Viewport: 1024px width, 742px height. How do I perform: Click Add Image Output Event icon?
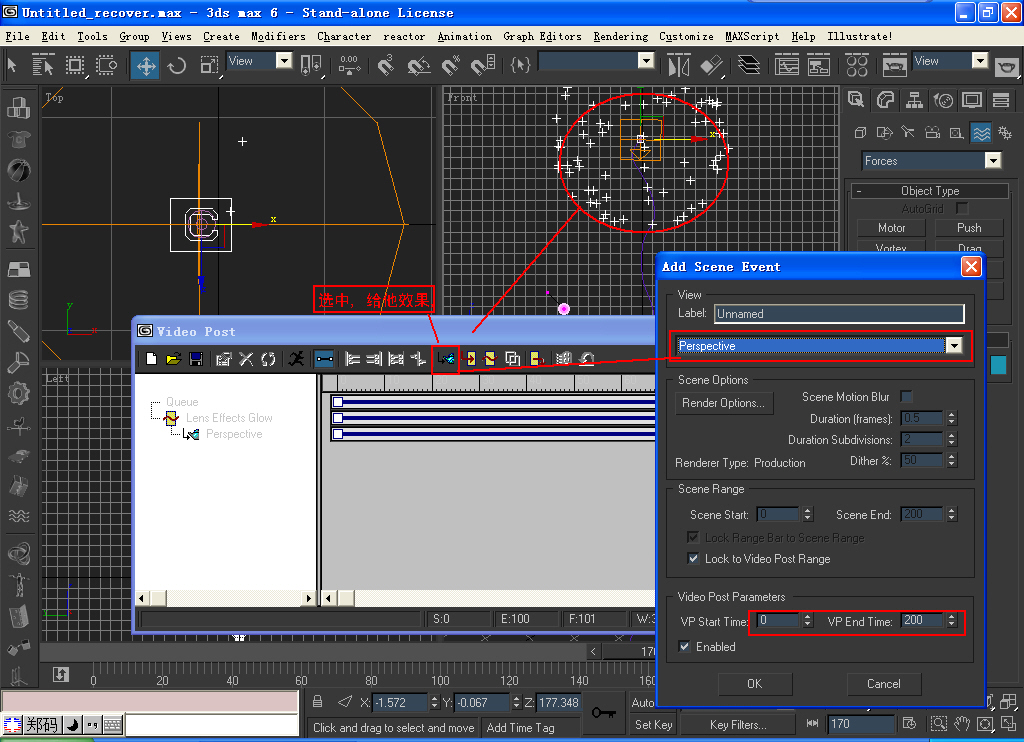coord(537,359)
